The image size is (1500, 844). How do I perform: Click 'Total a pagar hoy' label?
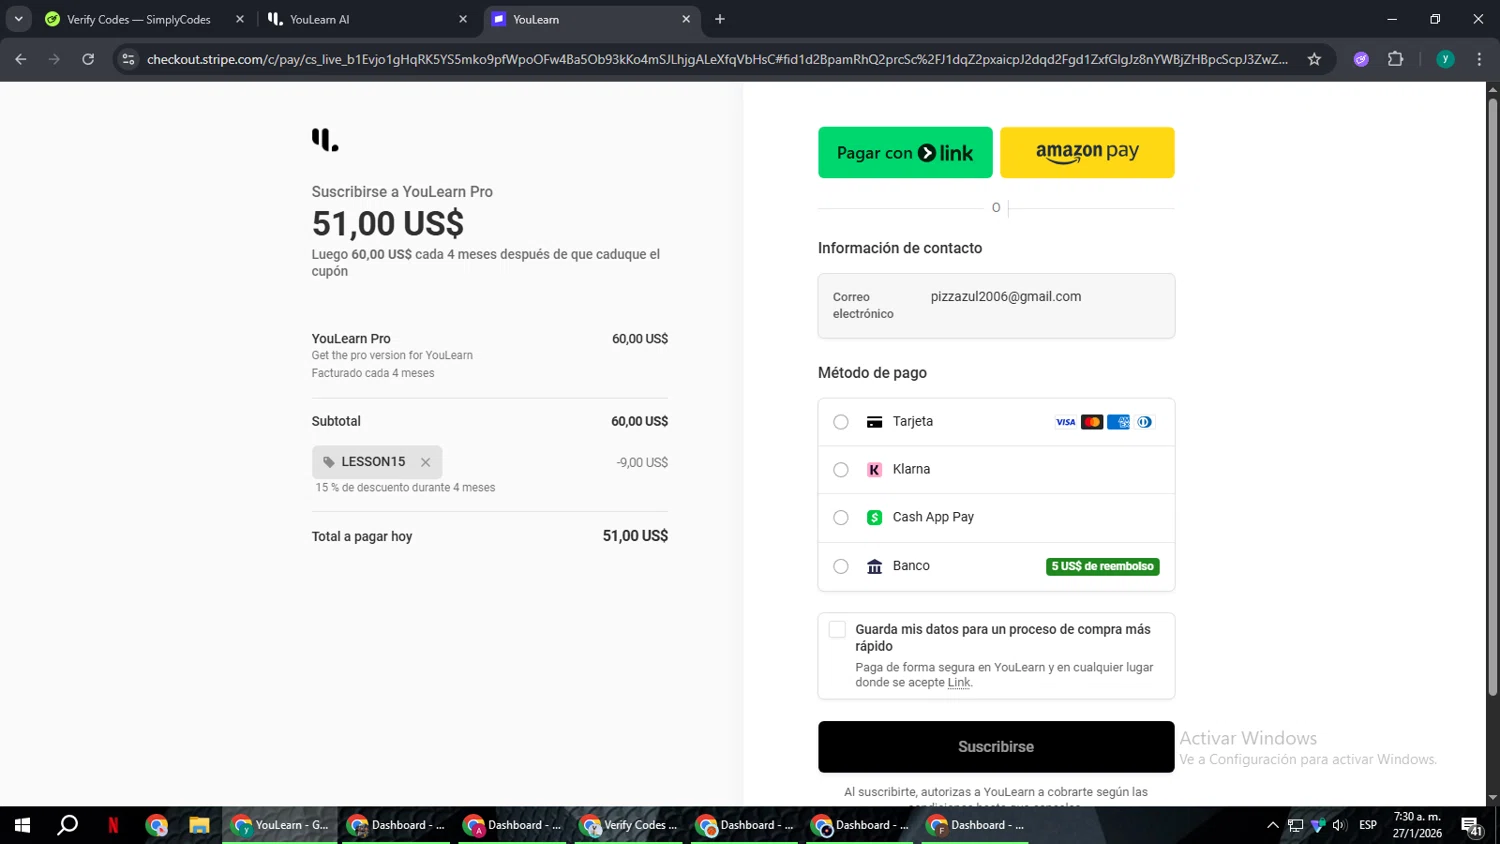362,537
